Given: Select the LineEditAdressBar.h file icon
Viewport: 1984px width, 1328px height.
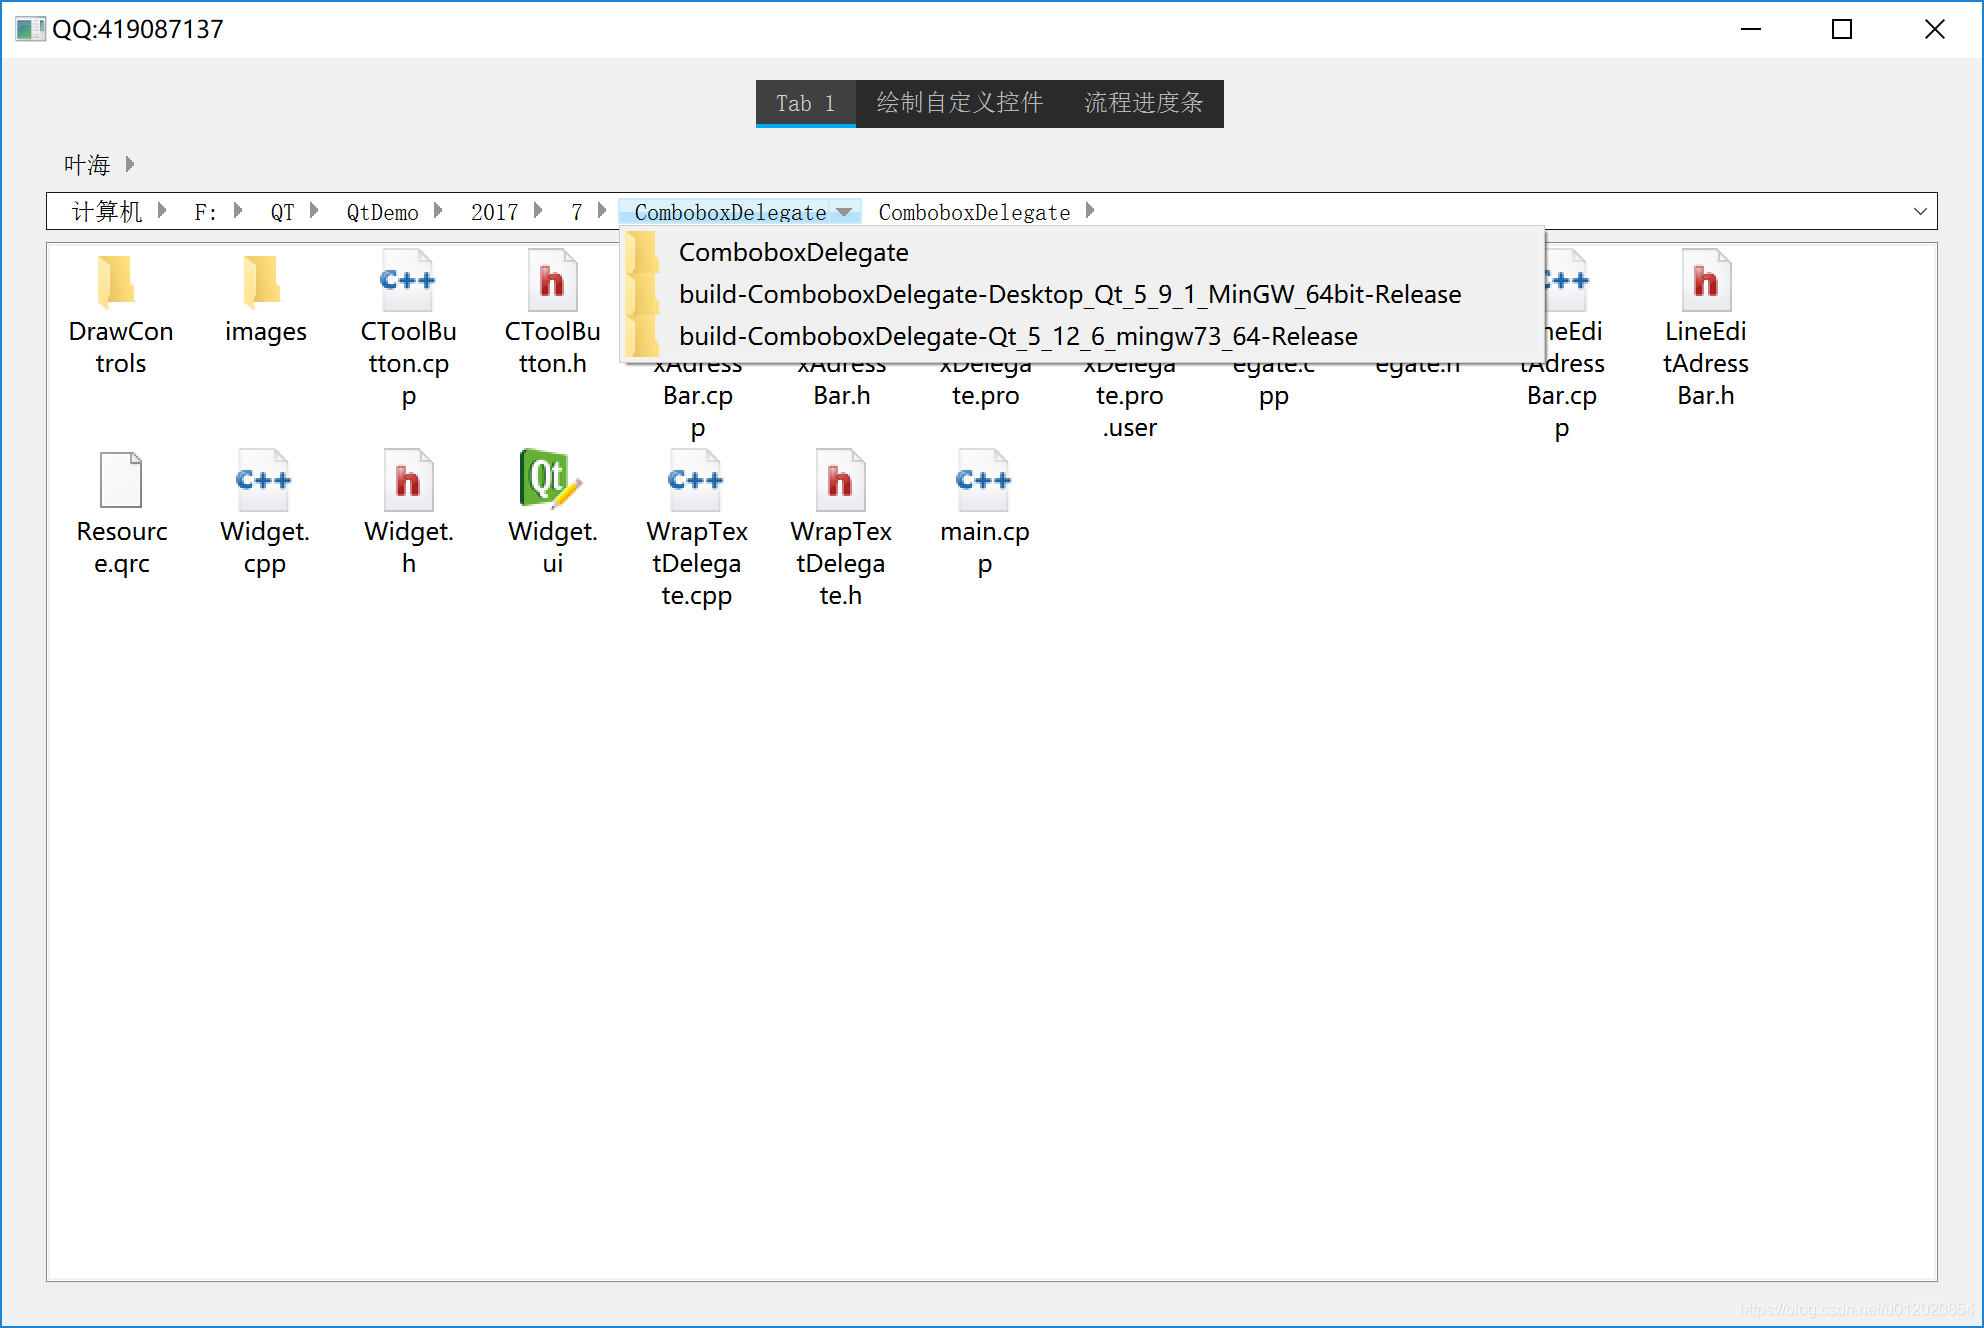Looking at the screenshot, I should [x=1706, y=280].
